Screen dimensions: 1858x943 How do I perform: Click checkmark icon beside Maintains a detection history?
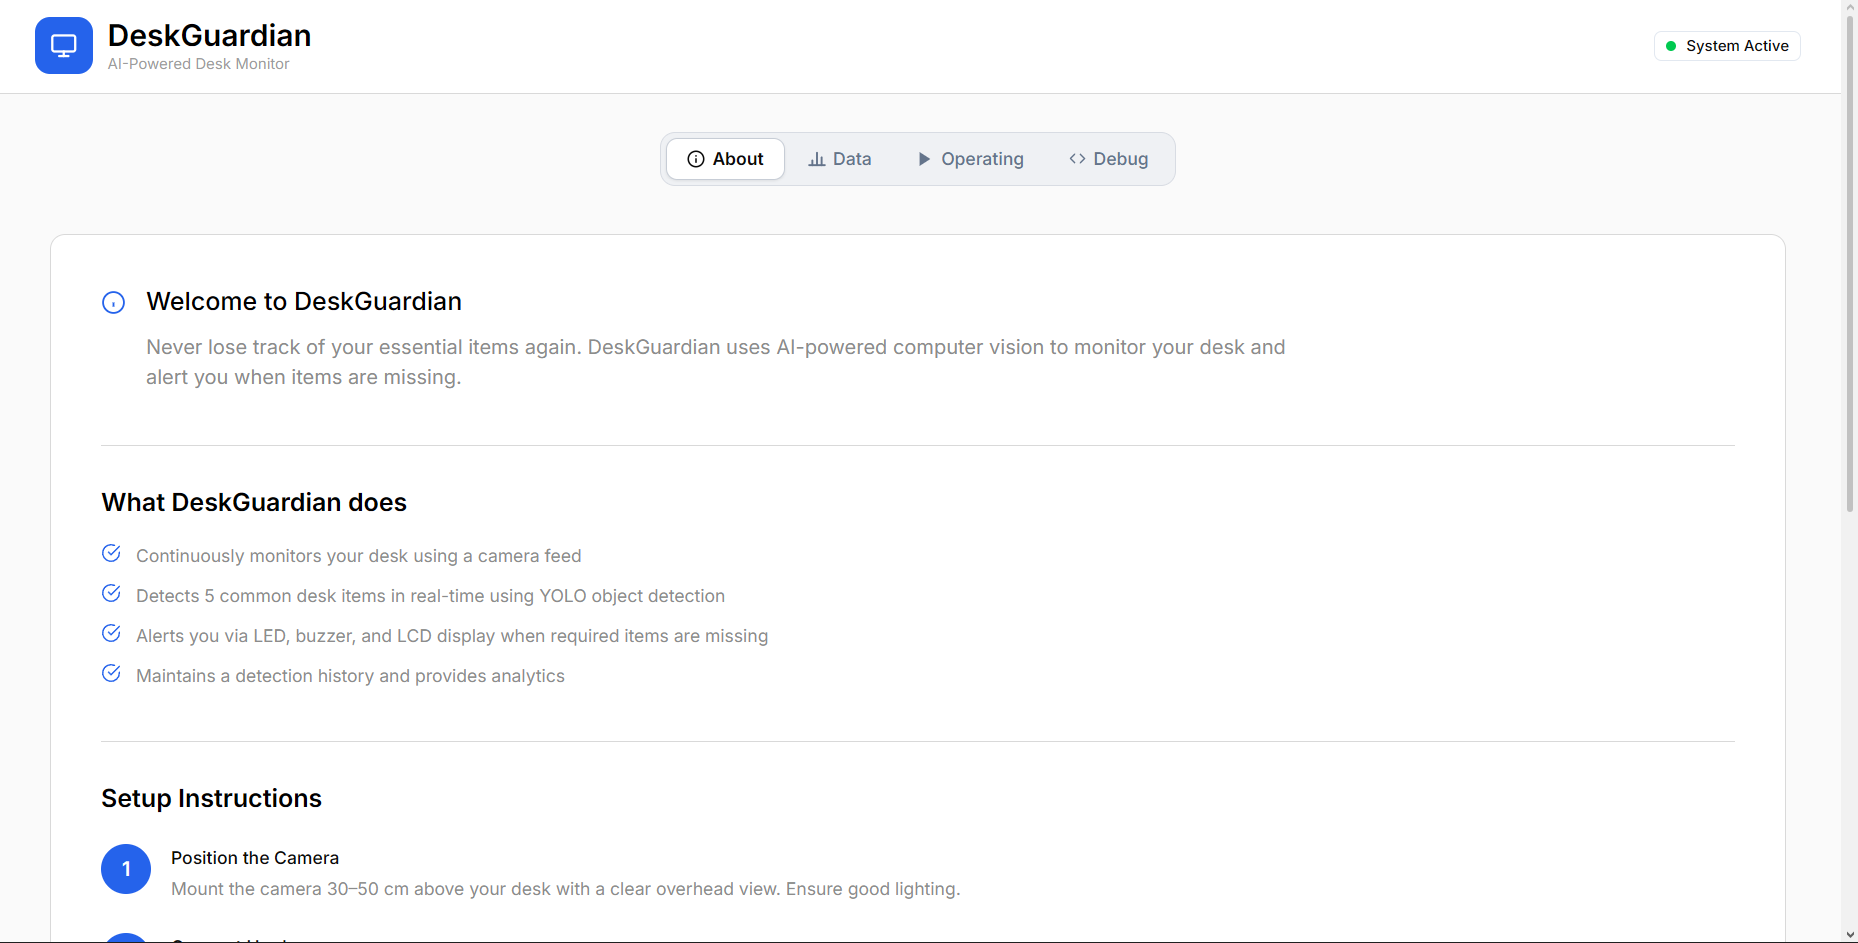pos(112,673)
